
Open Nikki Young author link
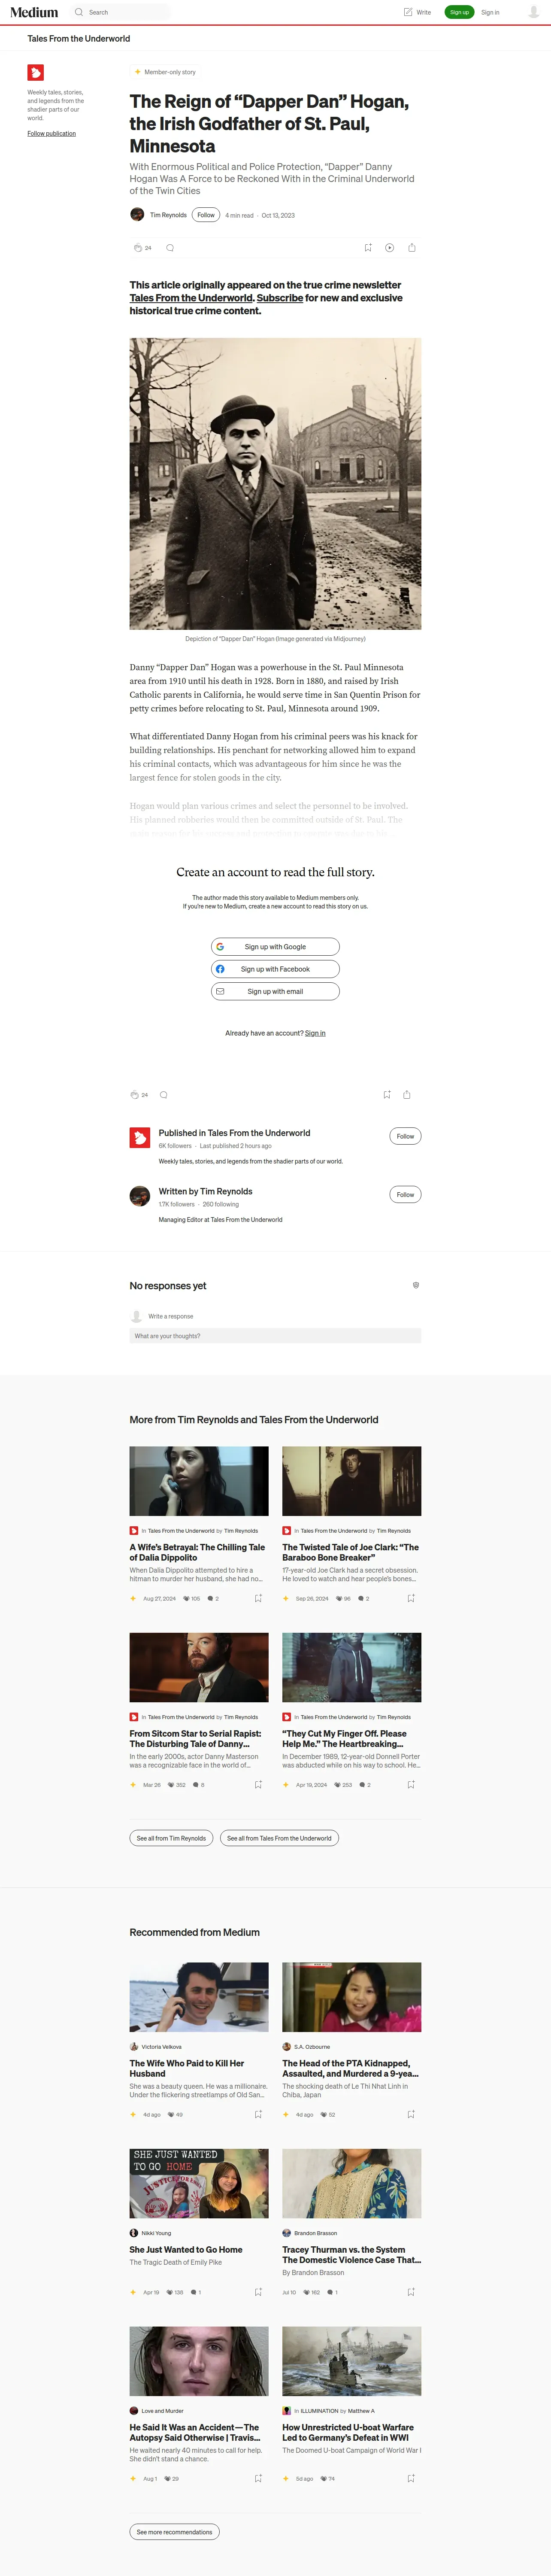156,2233
